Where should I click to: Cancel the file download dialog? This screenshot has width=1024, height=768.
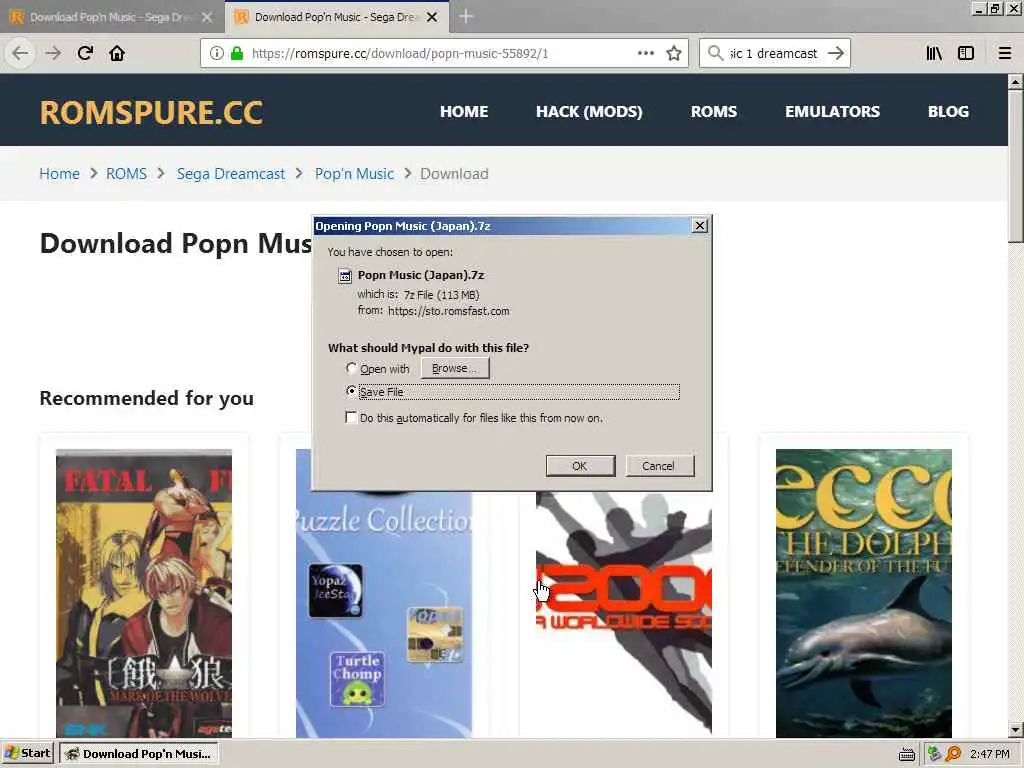[659, 466]
